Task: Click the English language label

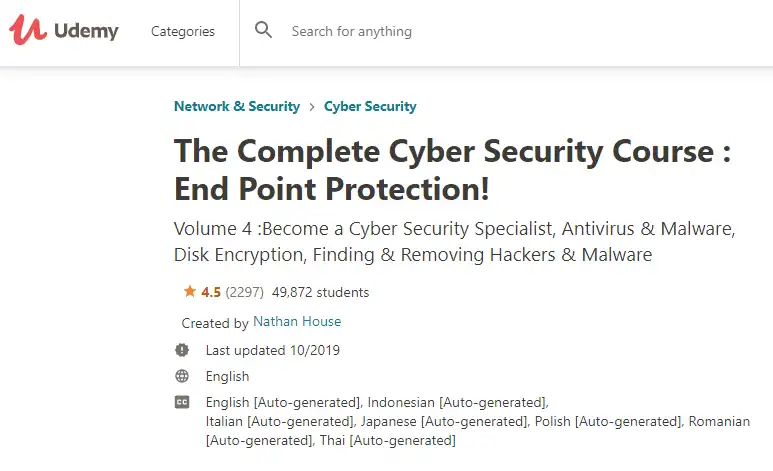Action: click(227, 376)
